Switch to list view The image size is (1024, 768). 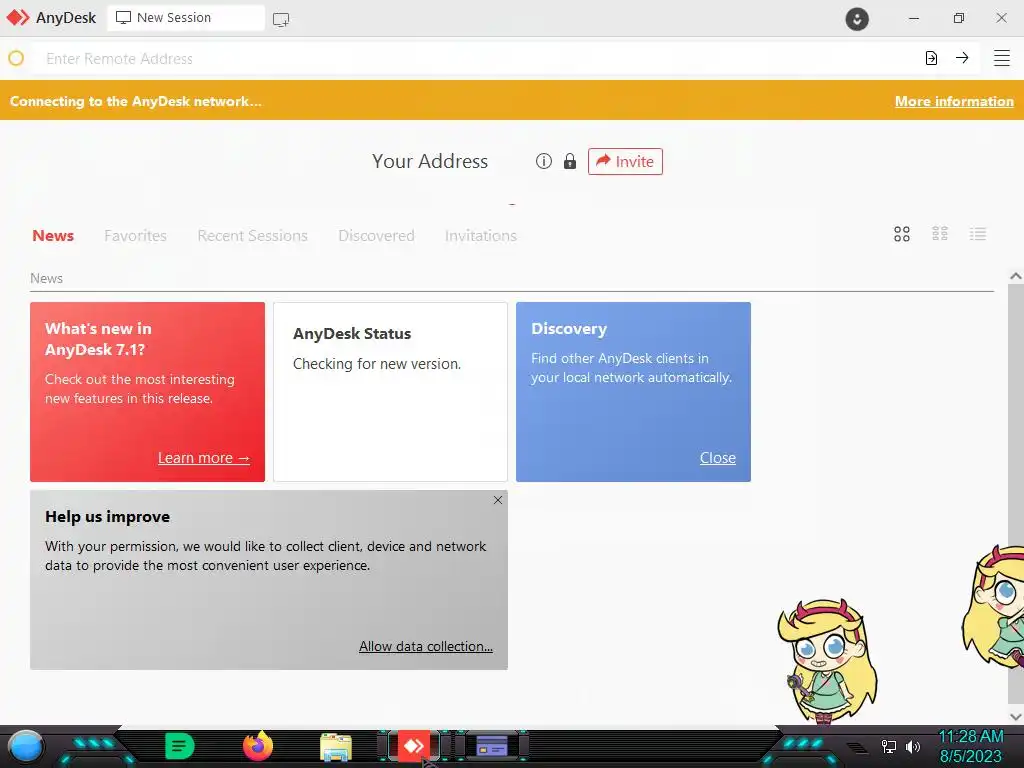coord(978,234)
